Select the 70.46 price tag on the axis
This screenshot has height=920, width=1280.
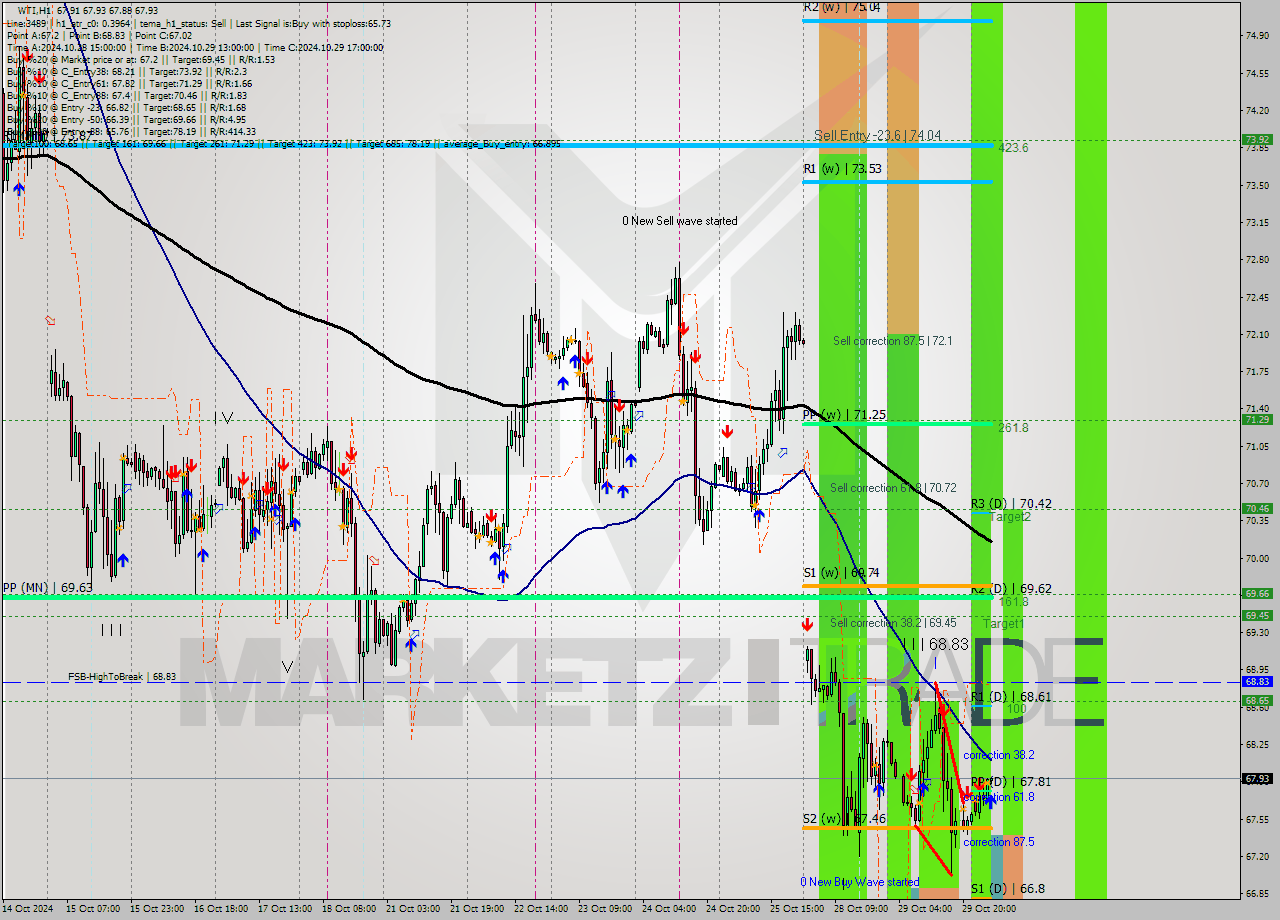pyautogui.click(x=1257, y=509)
